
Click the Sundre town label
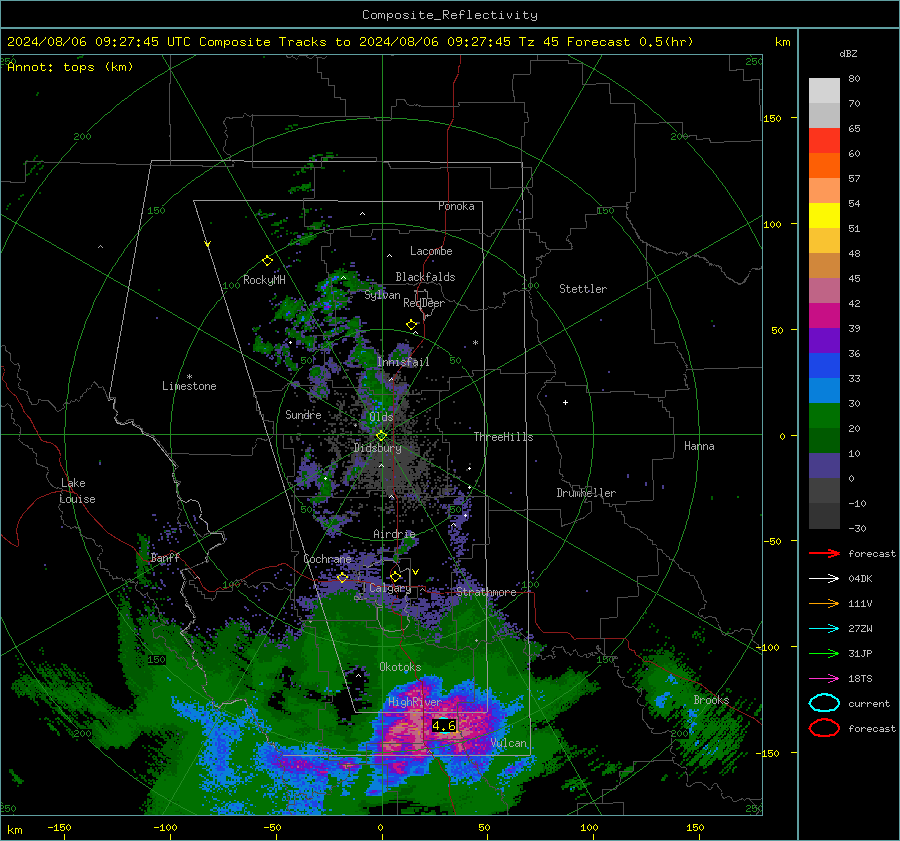[x=303, y=414]
